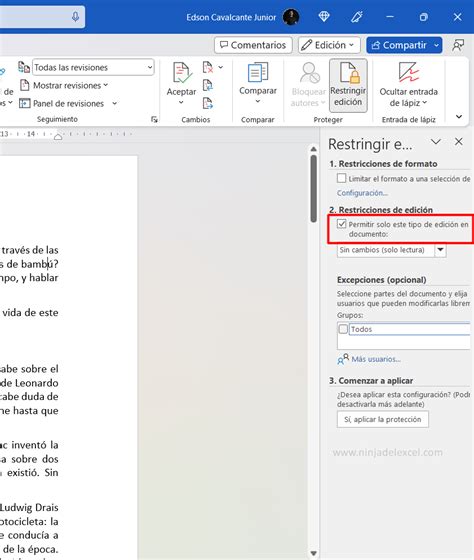Uncheck Permitir solo este tipo de edición

pyautogui.click(x=341, y=224)
